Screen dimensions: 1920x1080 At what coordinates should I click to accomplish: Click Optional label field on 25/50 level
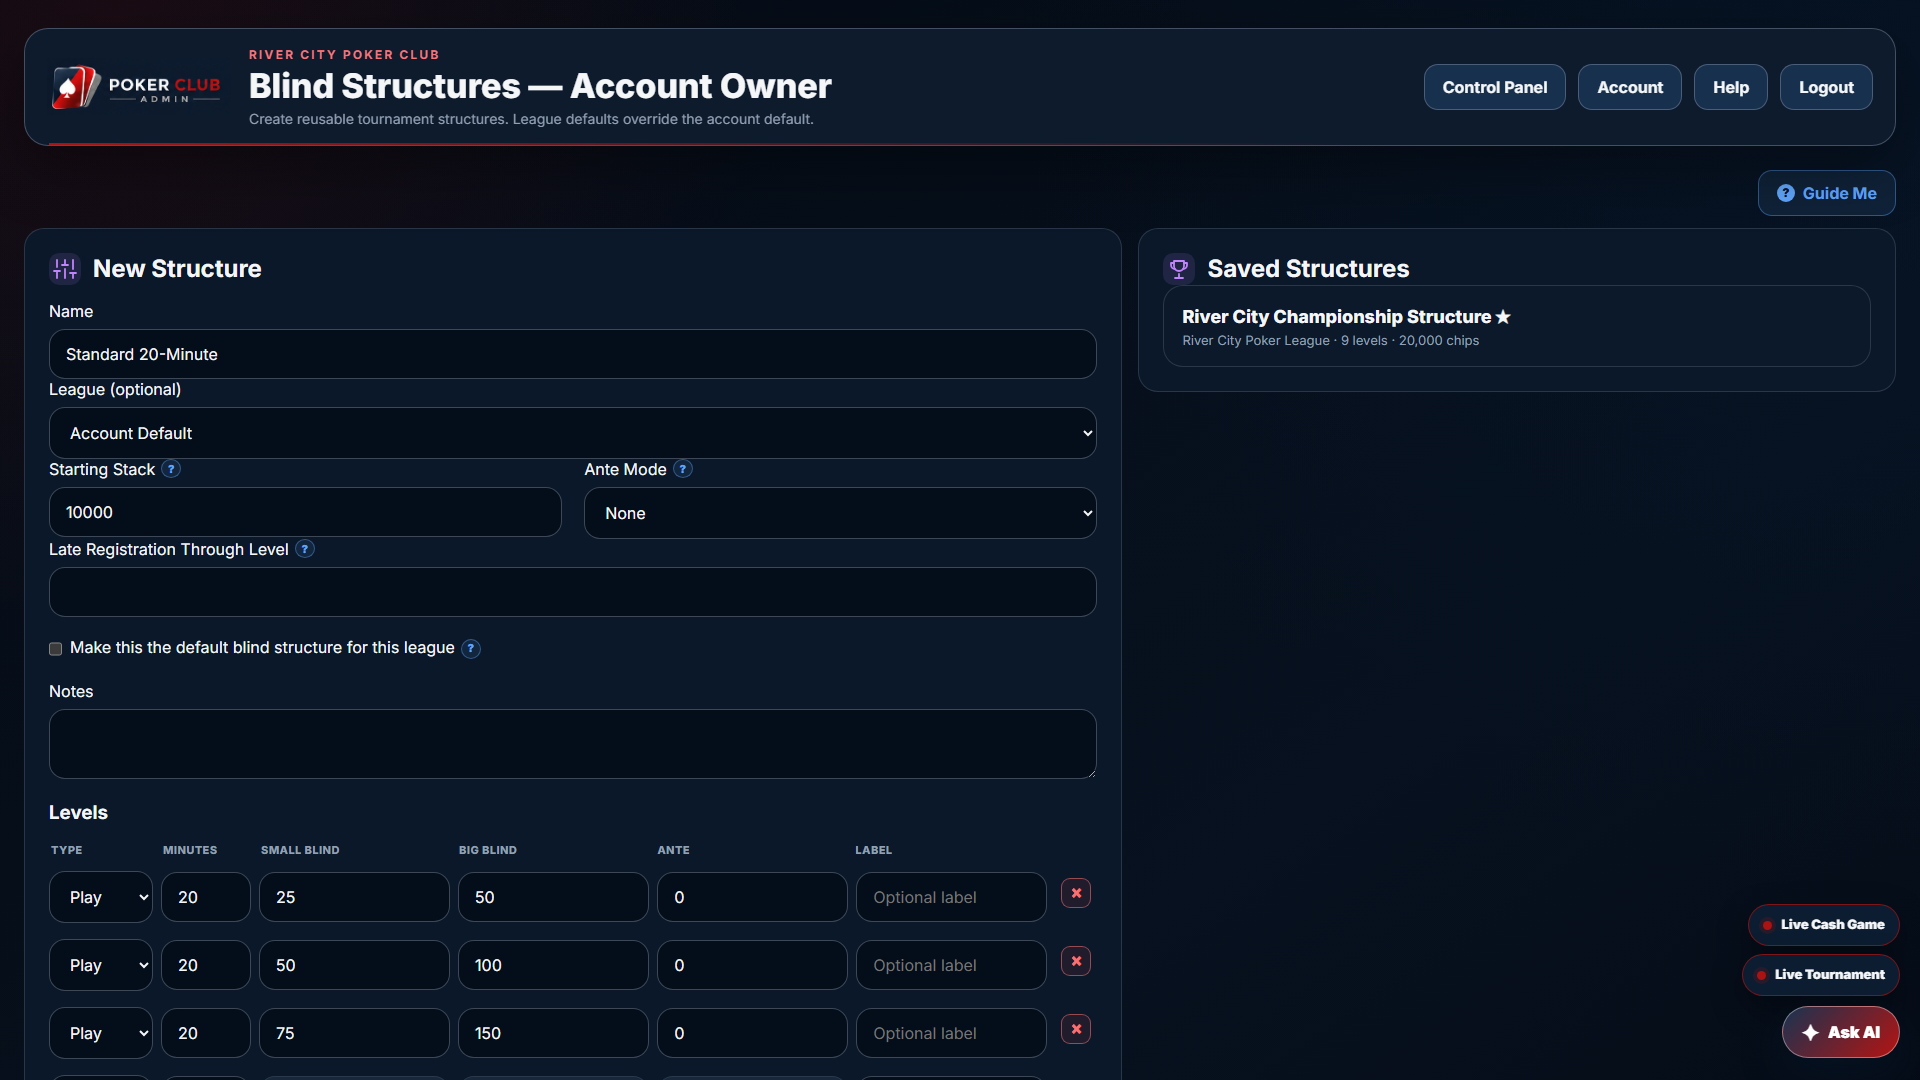[x=951, y=897]
